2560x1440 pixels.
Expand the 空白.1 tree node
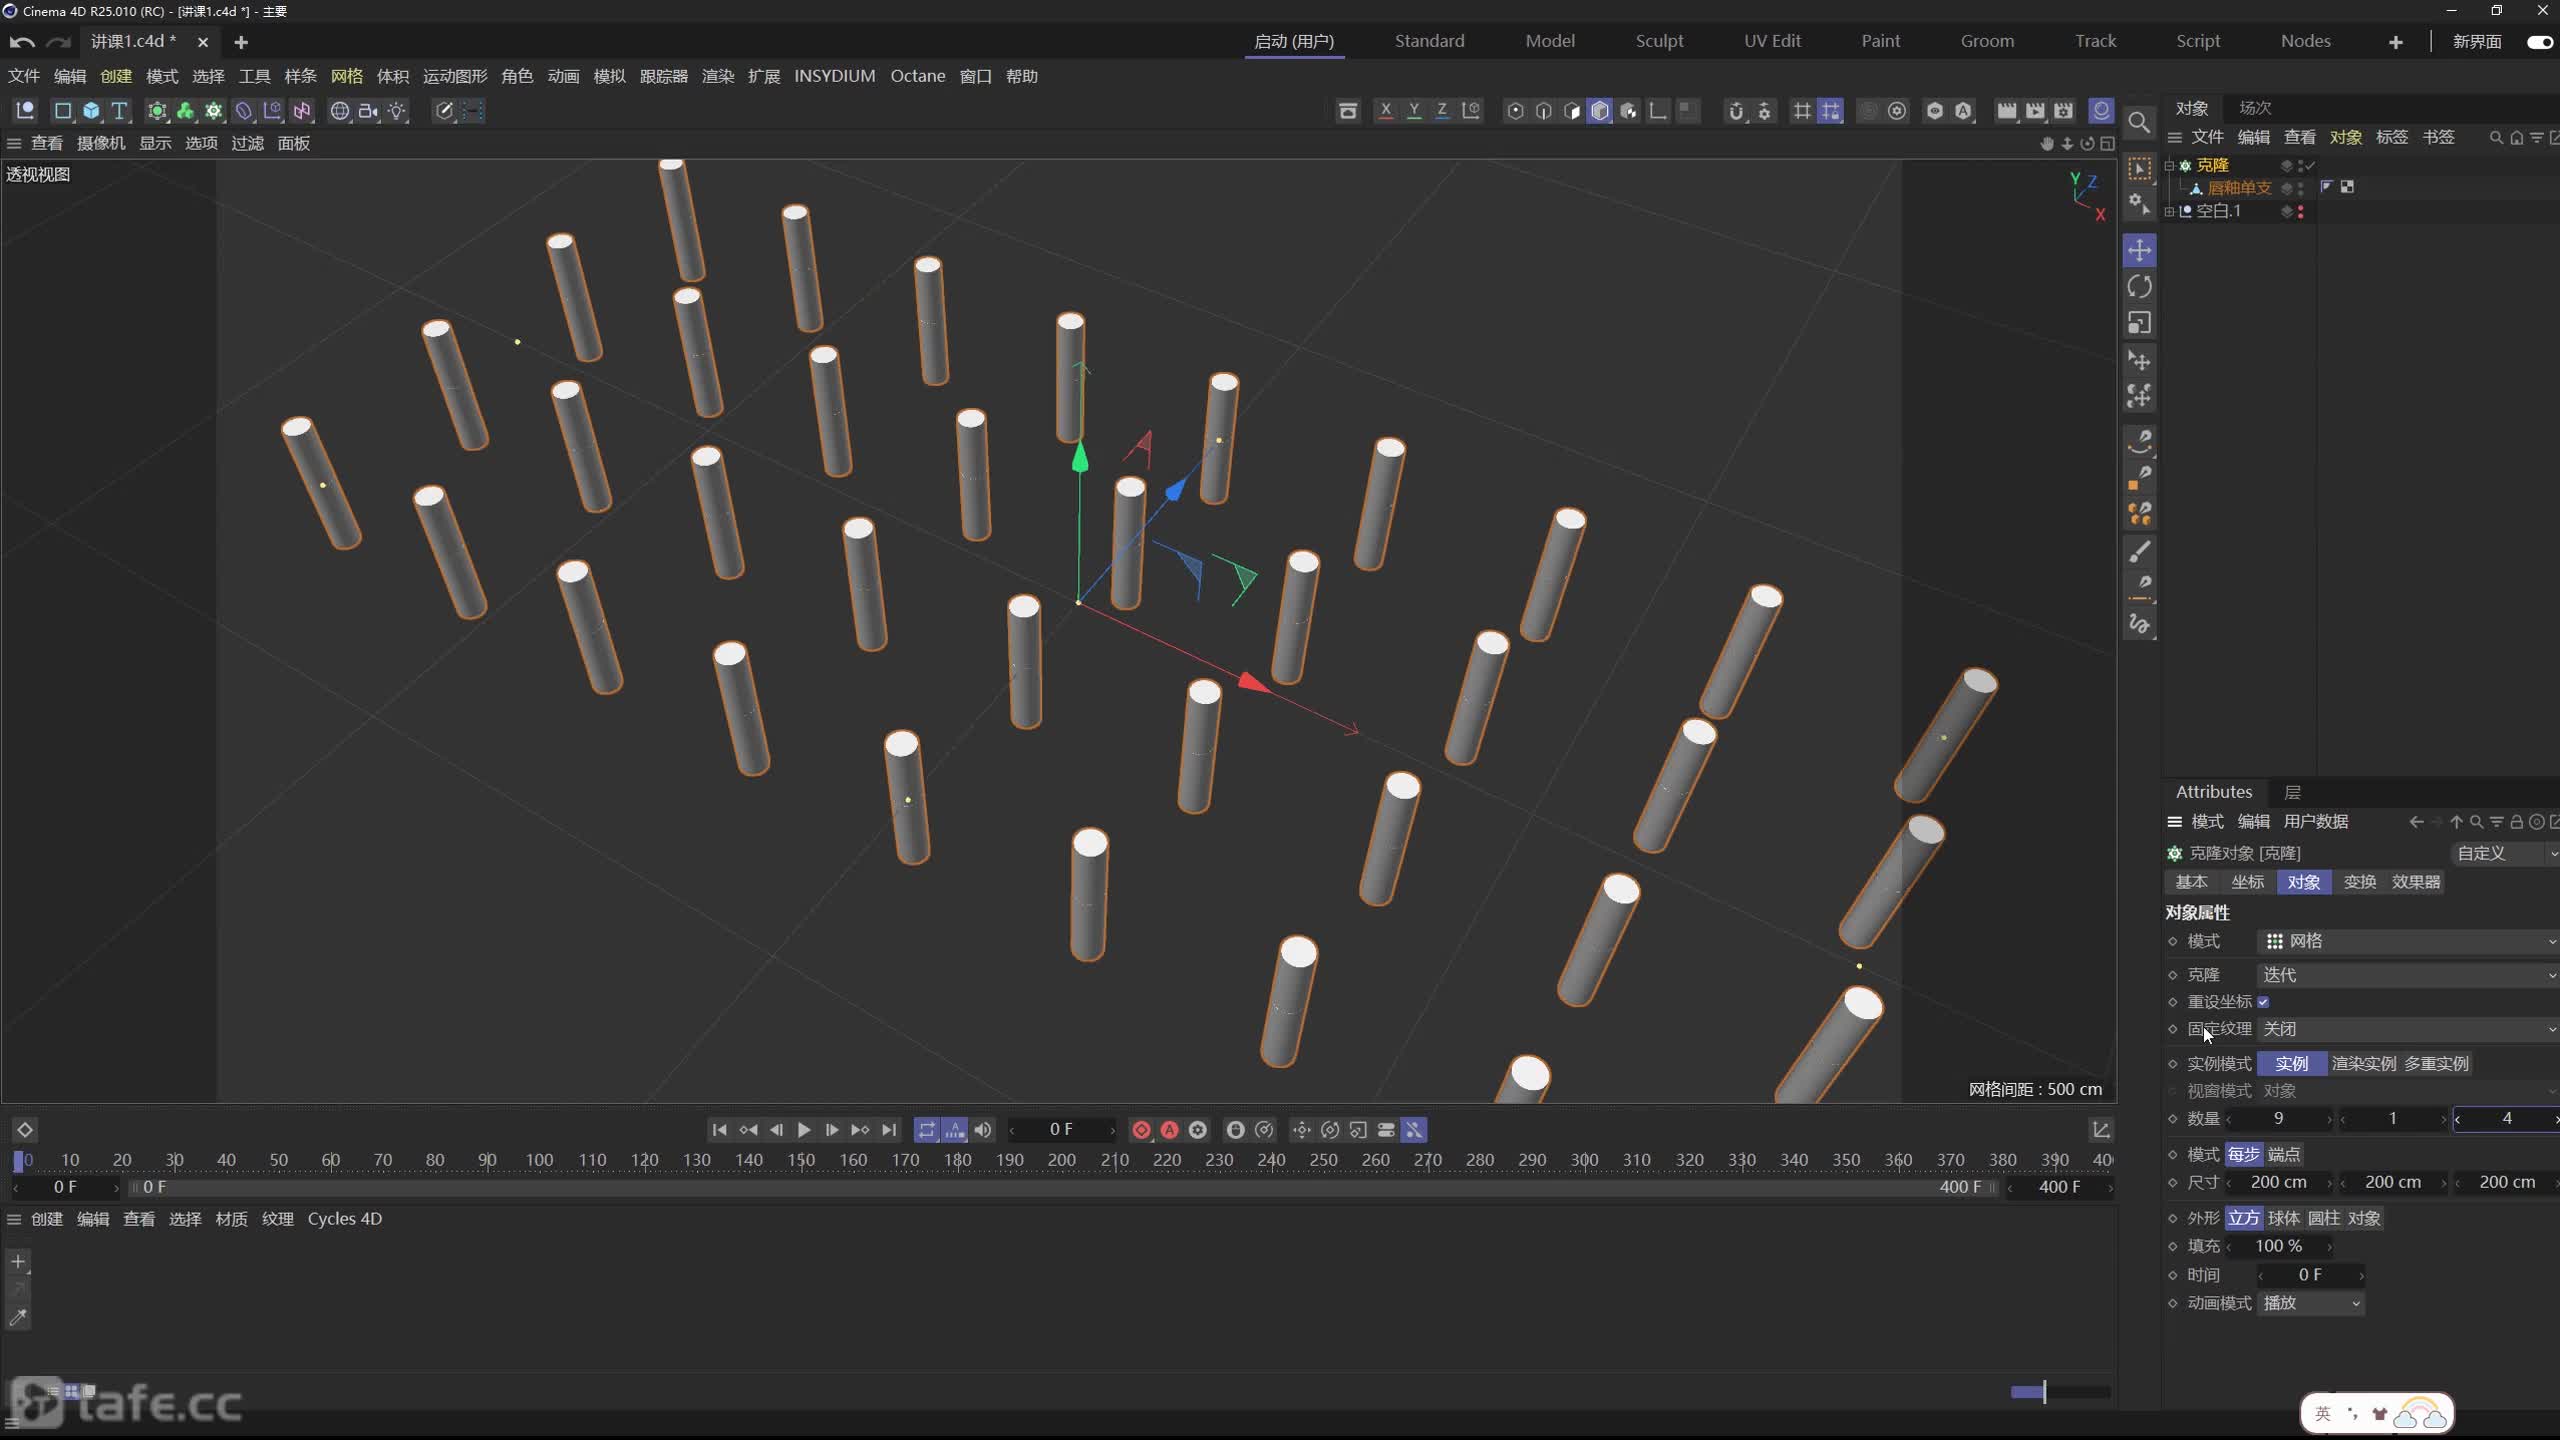[x=2169, y=211]
